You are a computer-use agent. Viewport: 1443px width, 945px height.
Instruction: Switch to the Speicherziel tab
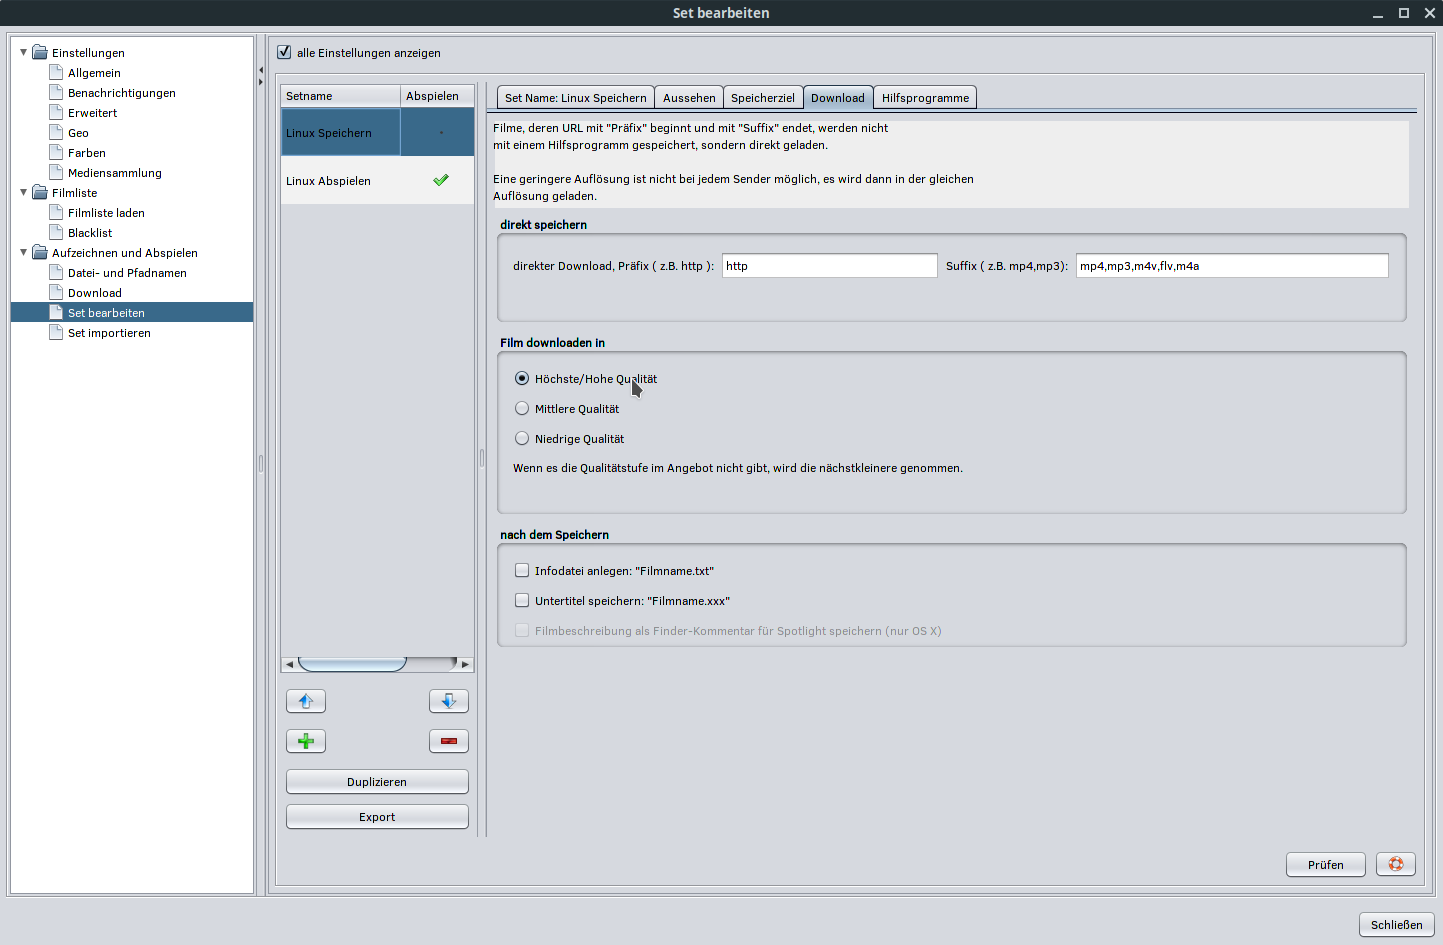[762, 98]
